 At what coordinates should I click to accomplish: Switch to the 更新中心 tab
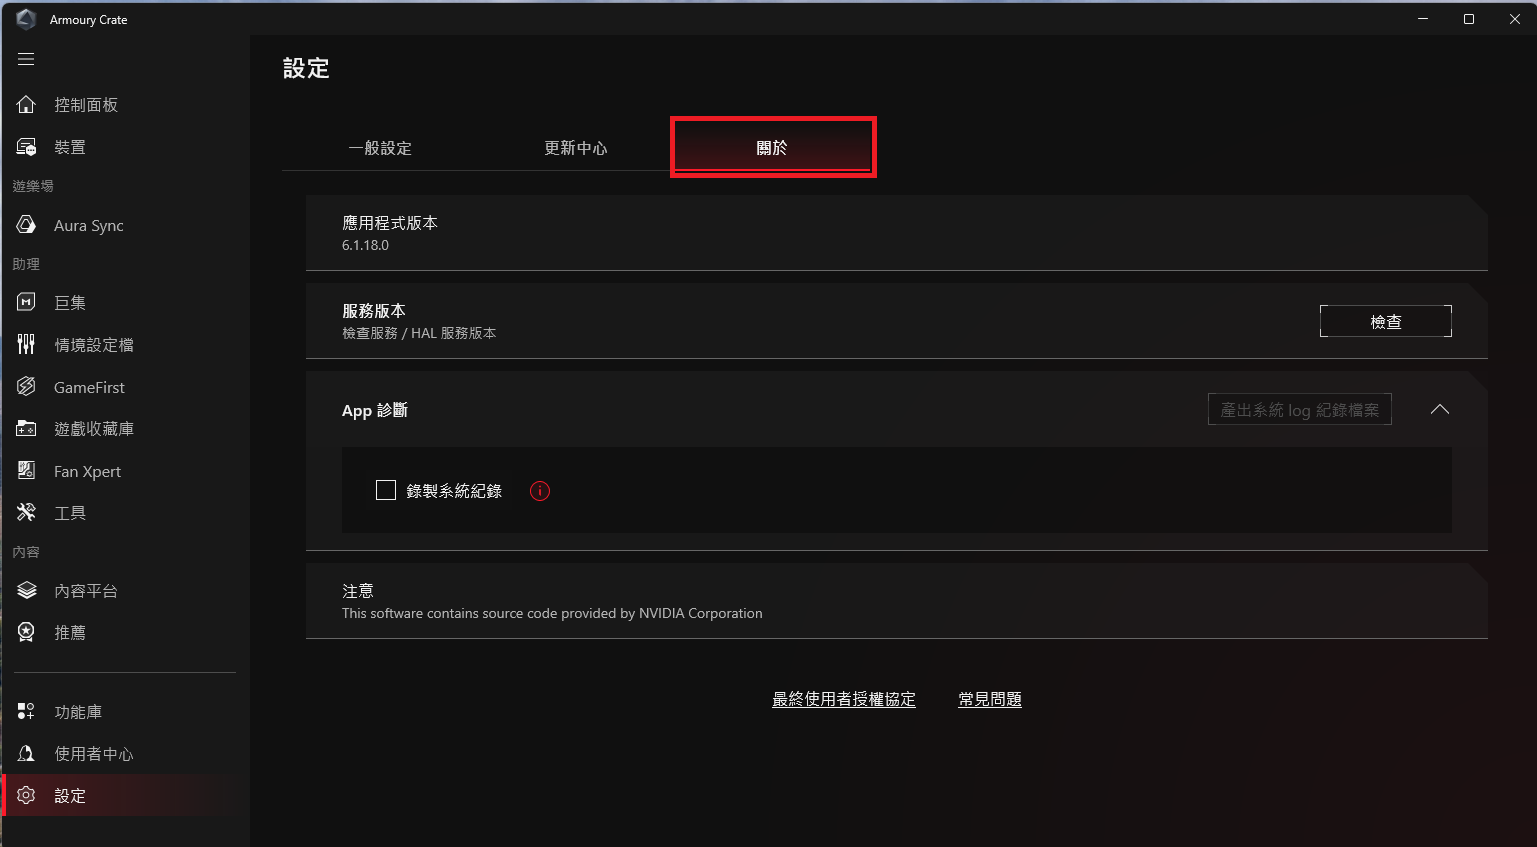576,148
